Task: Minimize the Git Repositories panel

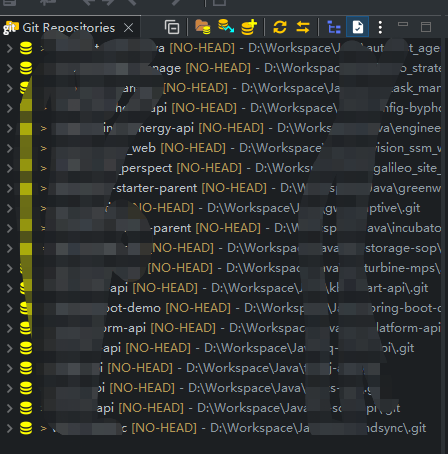Action: point(403,24)
